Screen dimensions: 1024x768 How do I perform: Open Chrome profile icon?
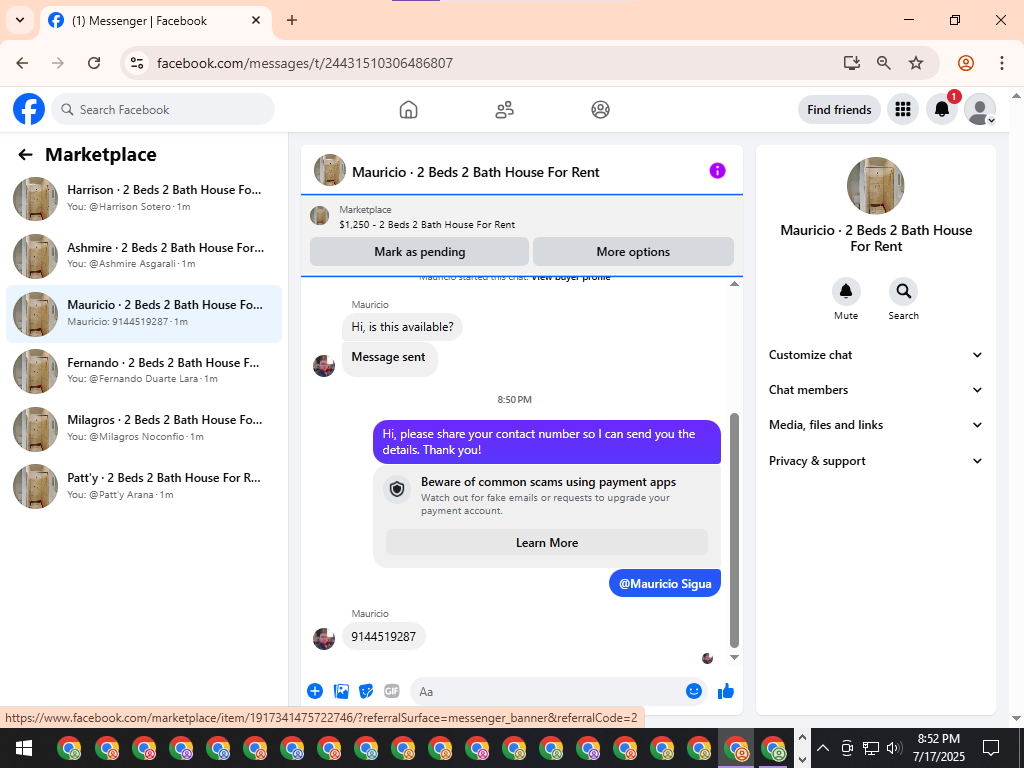(x=966, y=63)
